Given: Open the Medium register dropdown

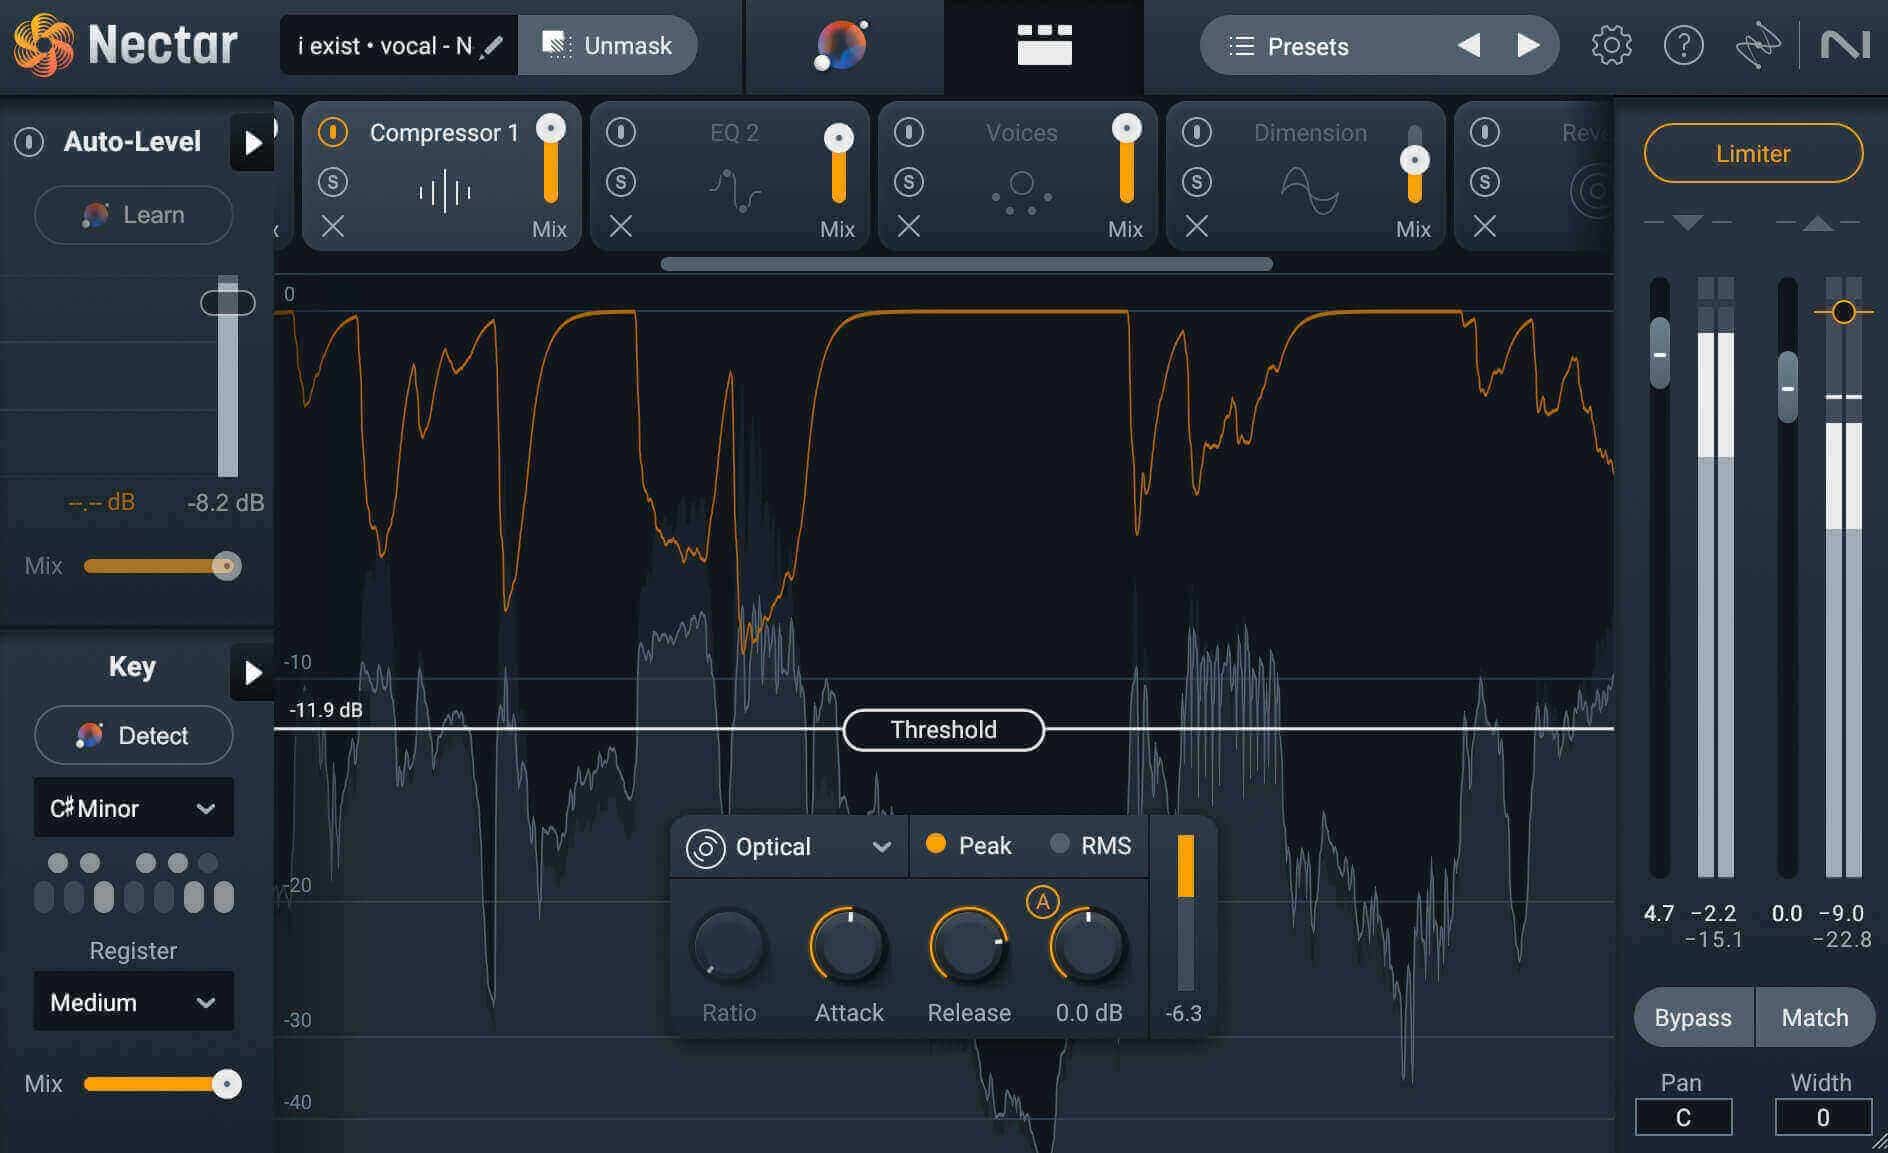Looking at the screenshot, I should (x=134, y=1002).
